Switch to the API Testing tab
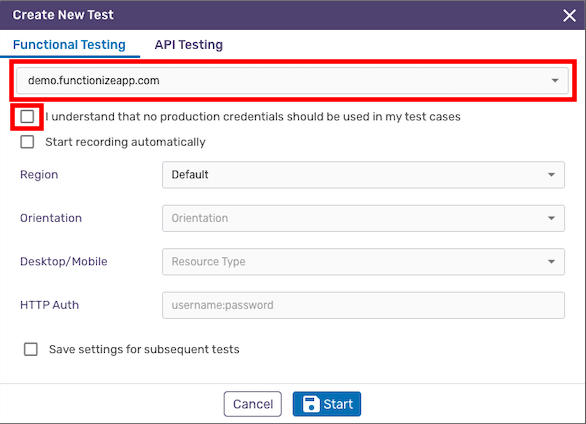 pos(189,44)
